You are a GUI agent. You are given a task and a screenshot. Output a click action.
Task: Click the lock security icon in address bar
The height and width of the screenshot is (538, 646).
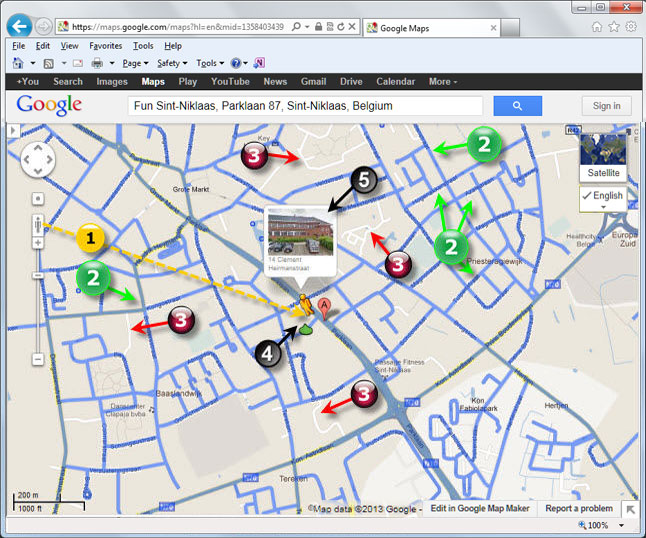tap(318, 27)
